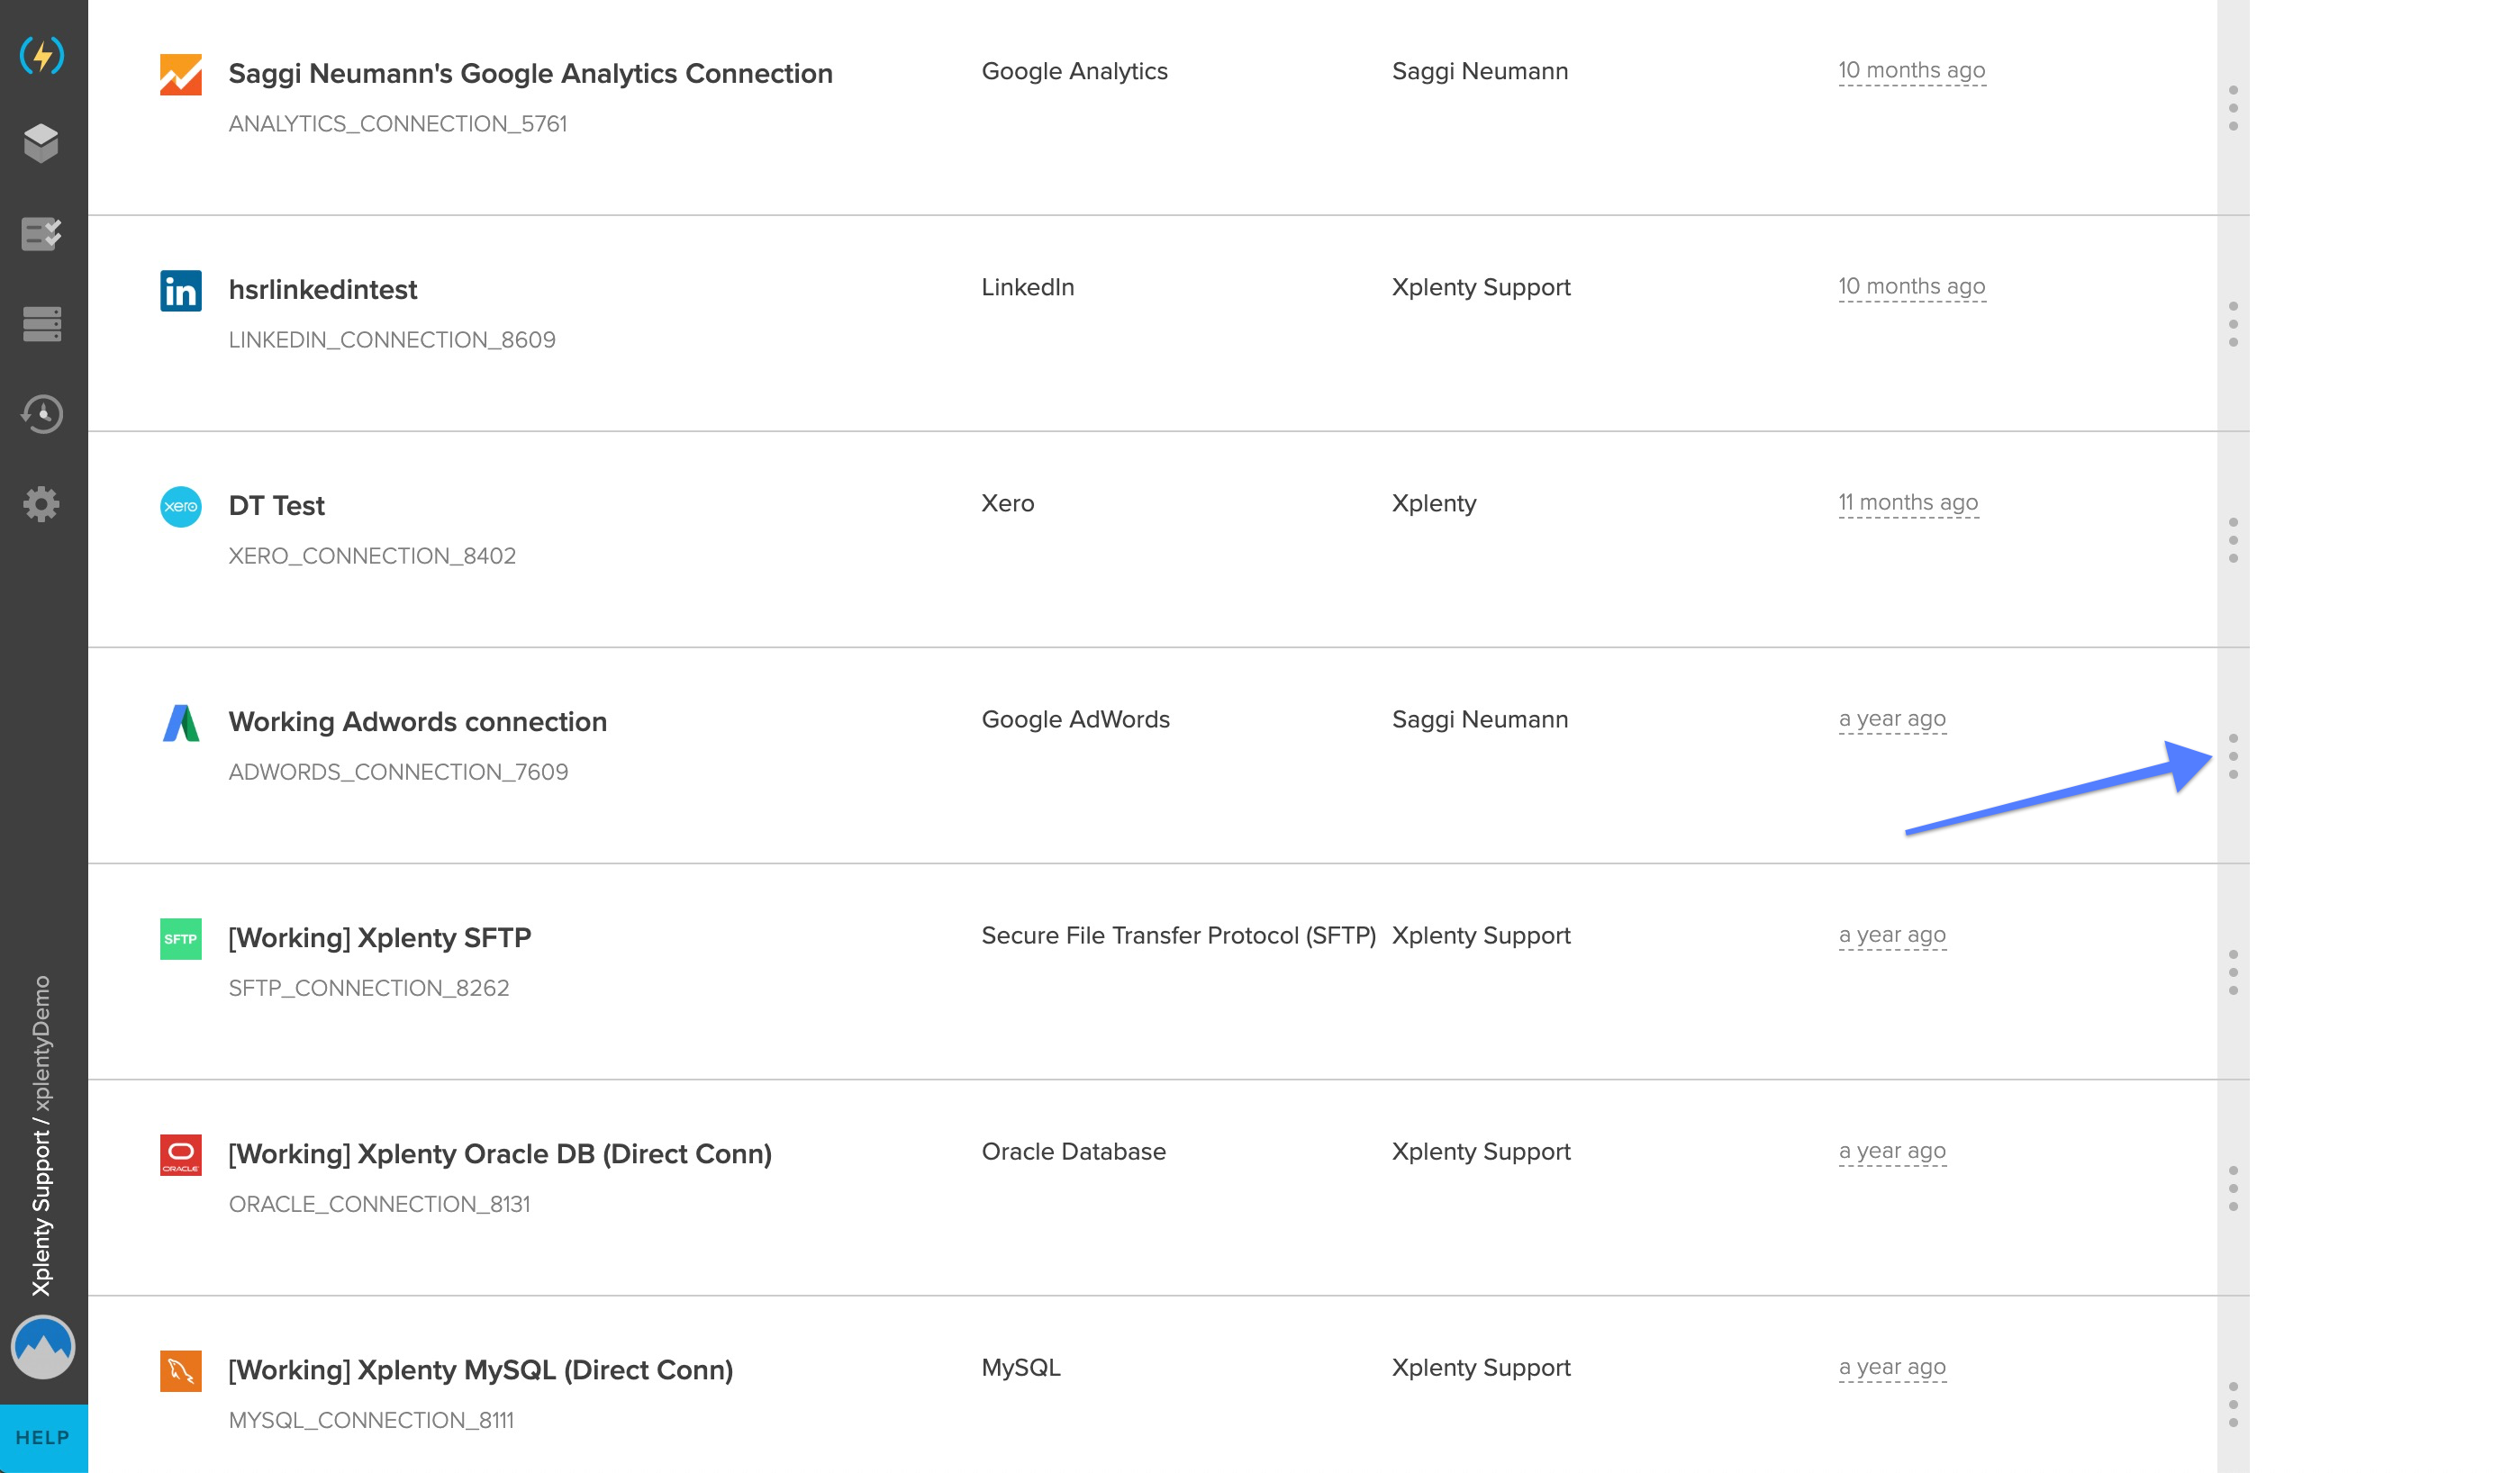
Task: Click the Xplenty Support / xplentyDemo account label
Action: [x=42, y=1135]
